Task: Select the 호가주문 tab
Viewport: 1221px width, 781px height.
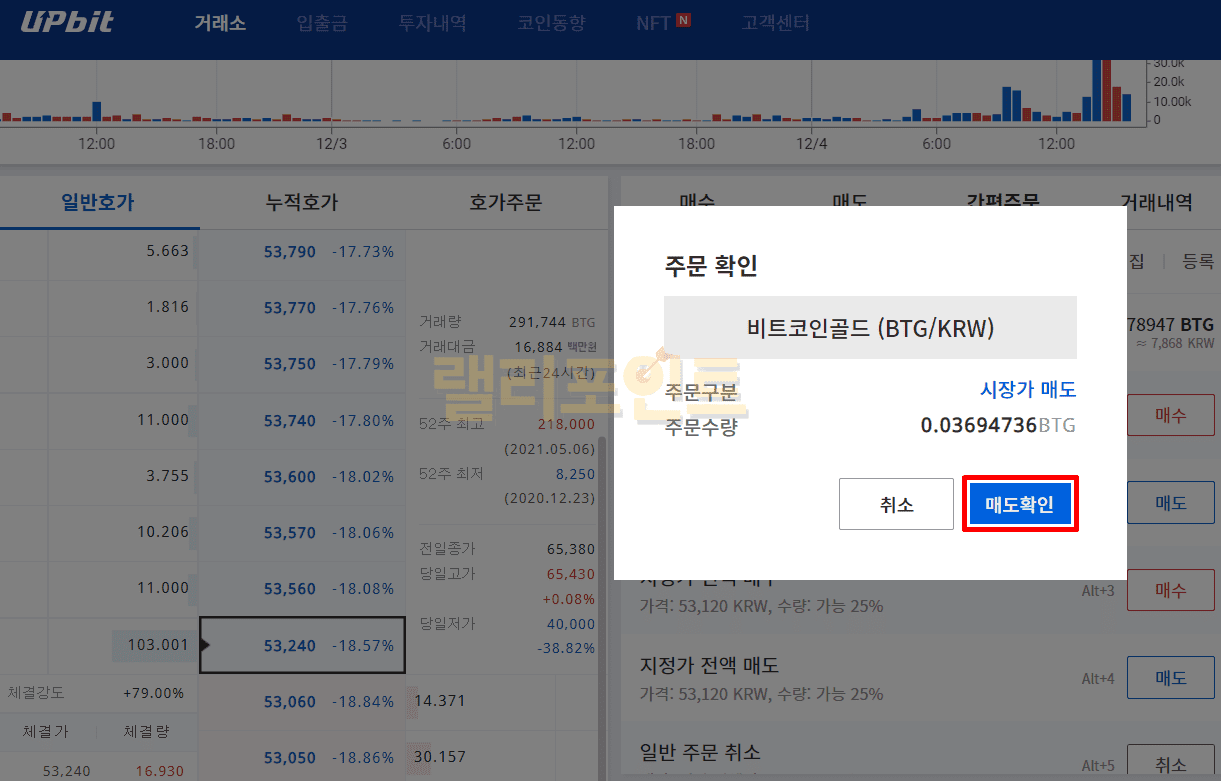Action: point(505,203)
